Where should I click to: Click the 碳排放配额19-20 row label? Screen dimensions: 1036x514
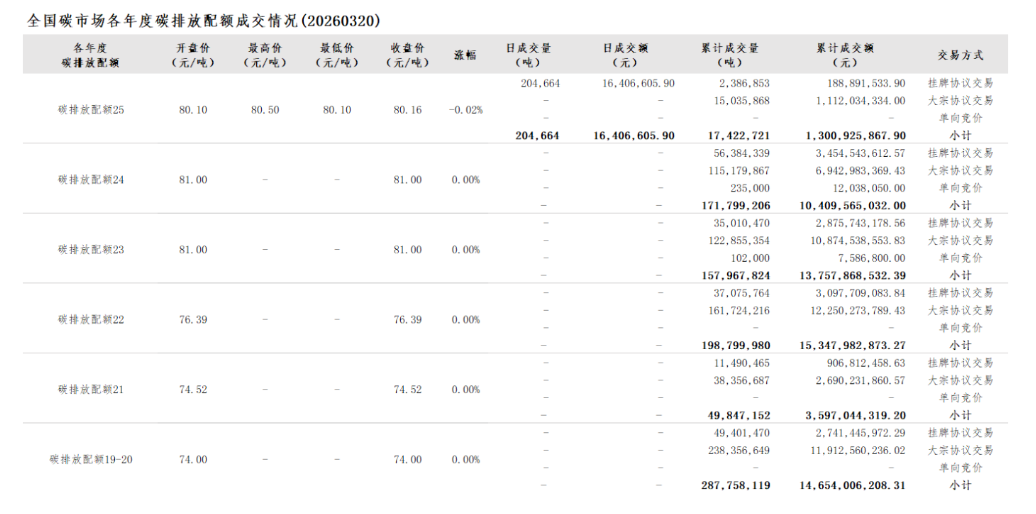point(91,459)
